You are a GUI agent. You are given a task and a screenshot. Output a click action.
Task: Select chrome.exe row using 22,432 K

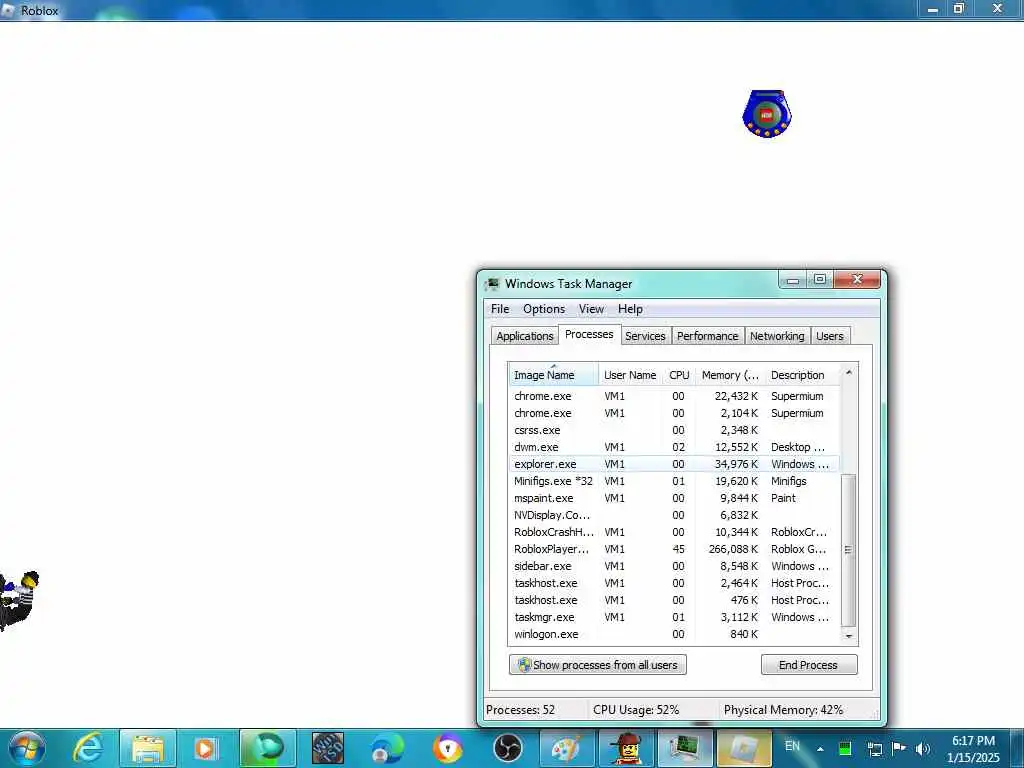[x=674, y=396]
